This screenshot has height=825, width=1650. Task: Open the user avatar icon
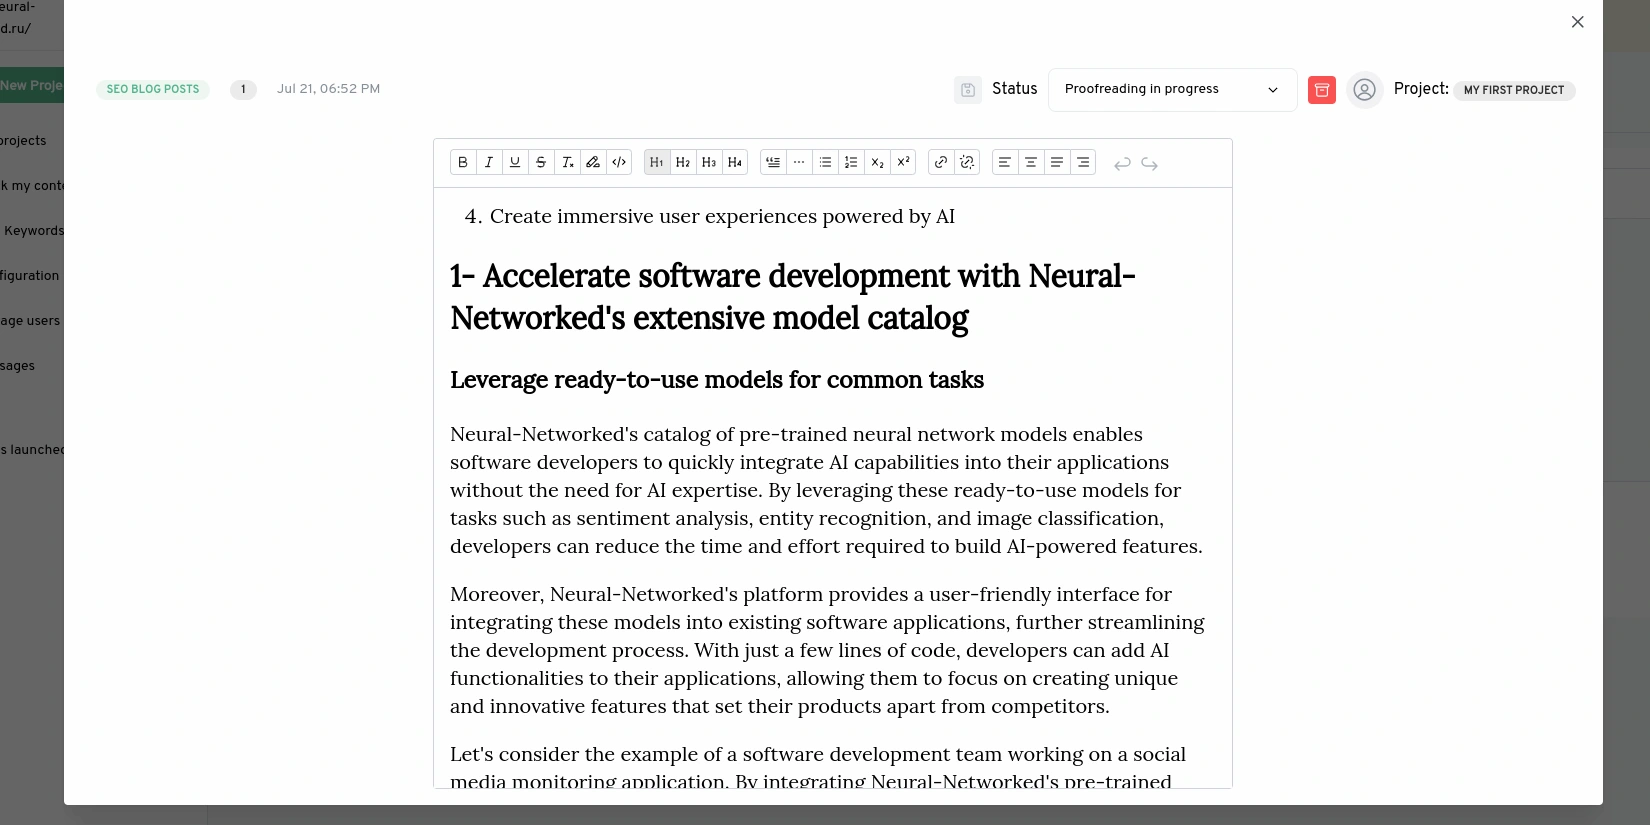[x=1364, y=90]
